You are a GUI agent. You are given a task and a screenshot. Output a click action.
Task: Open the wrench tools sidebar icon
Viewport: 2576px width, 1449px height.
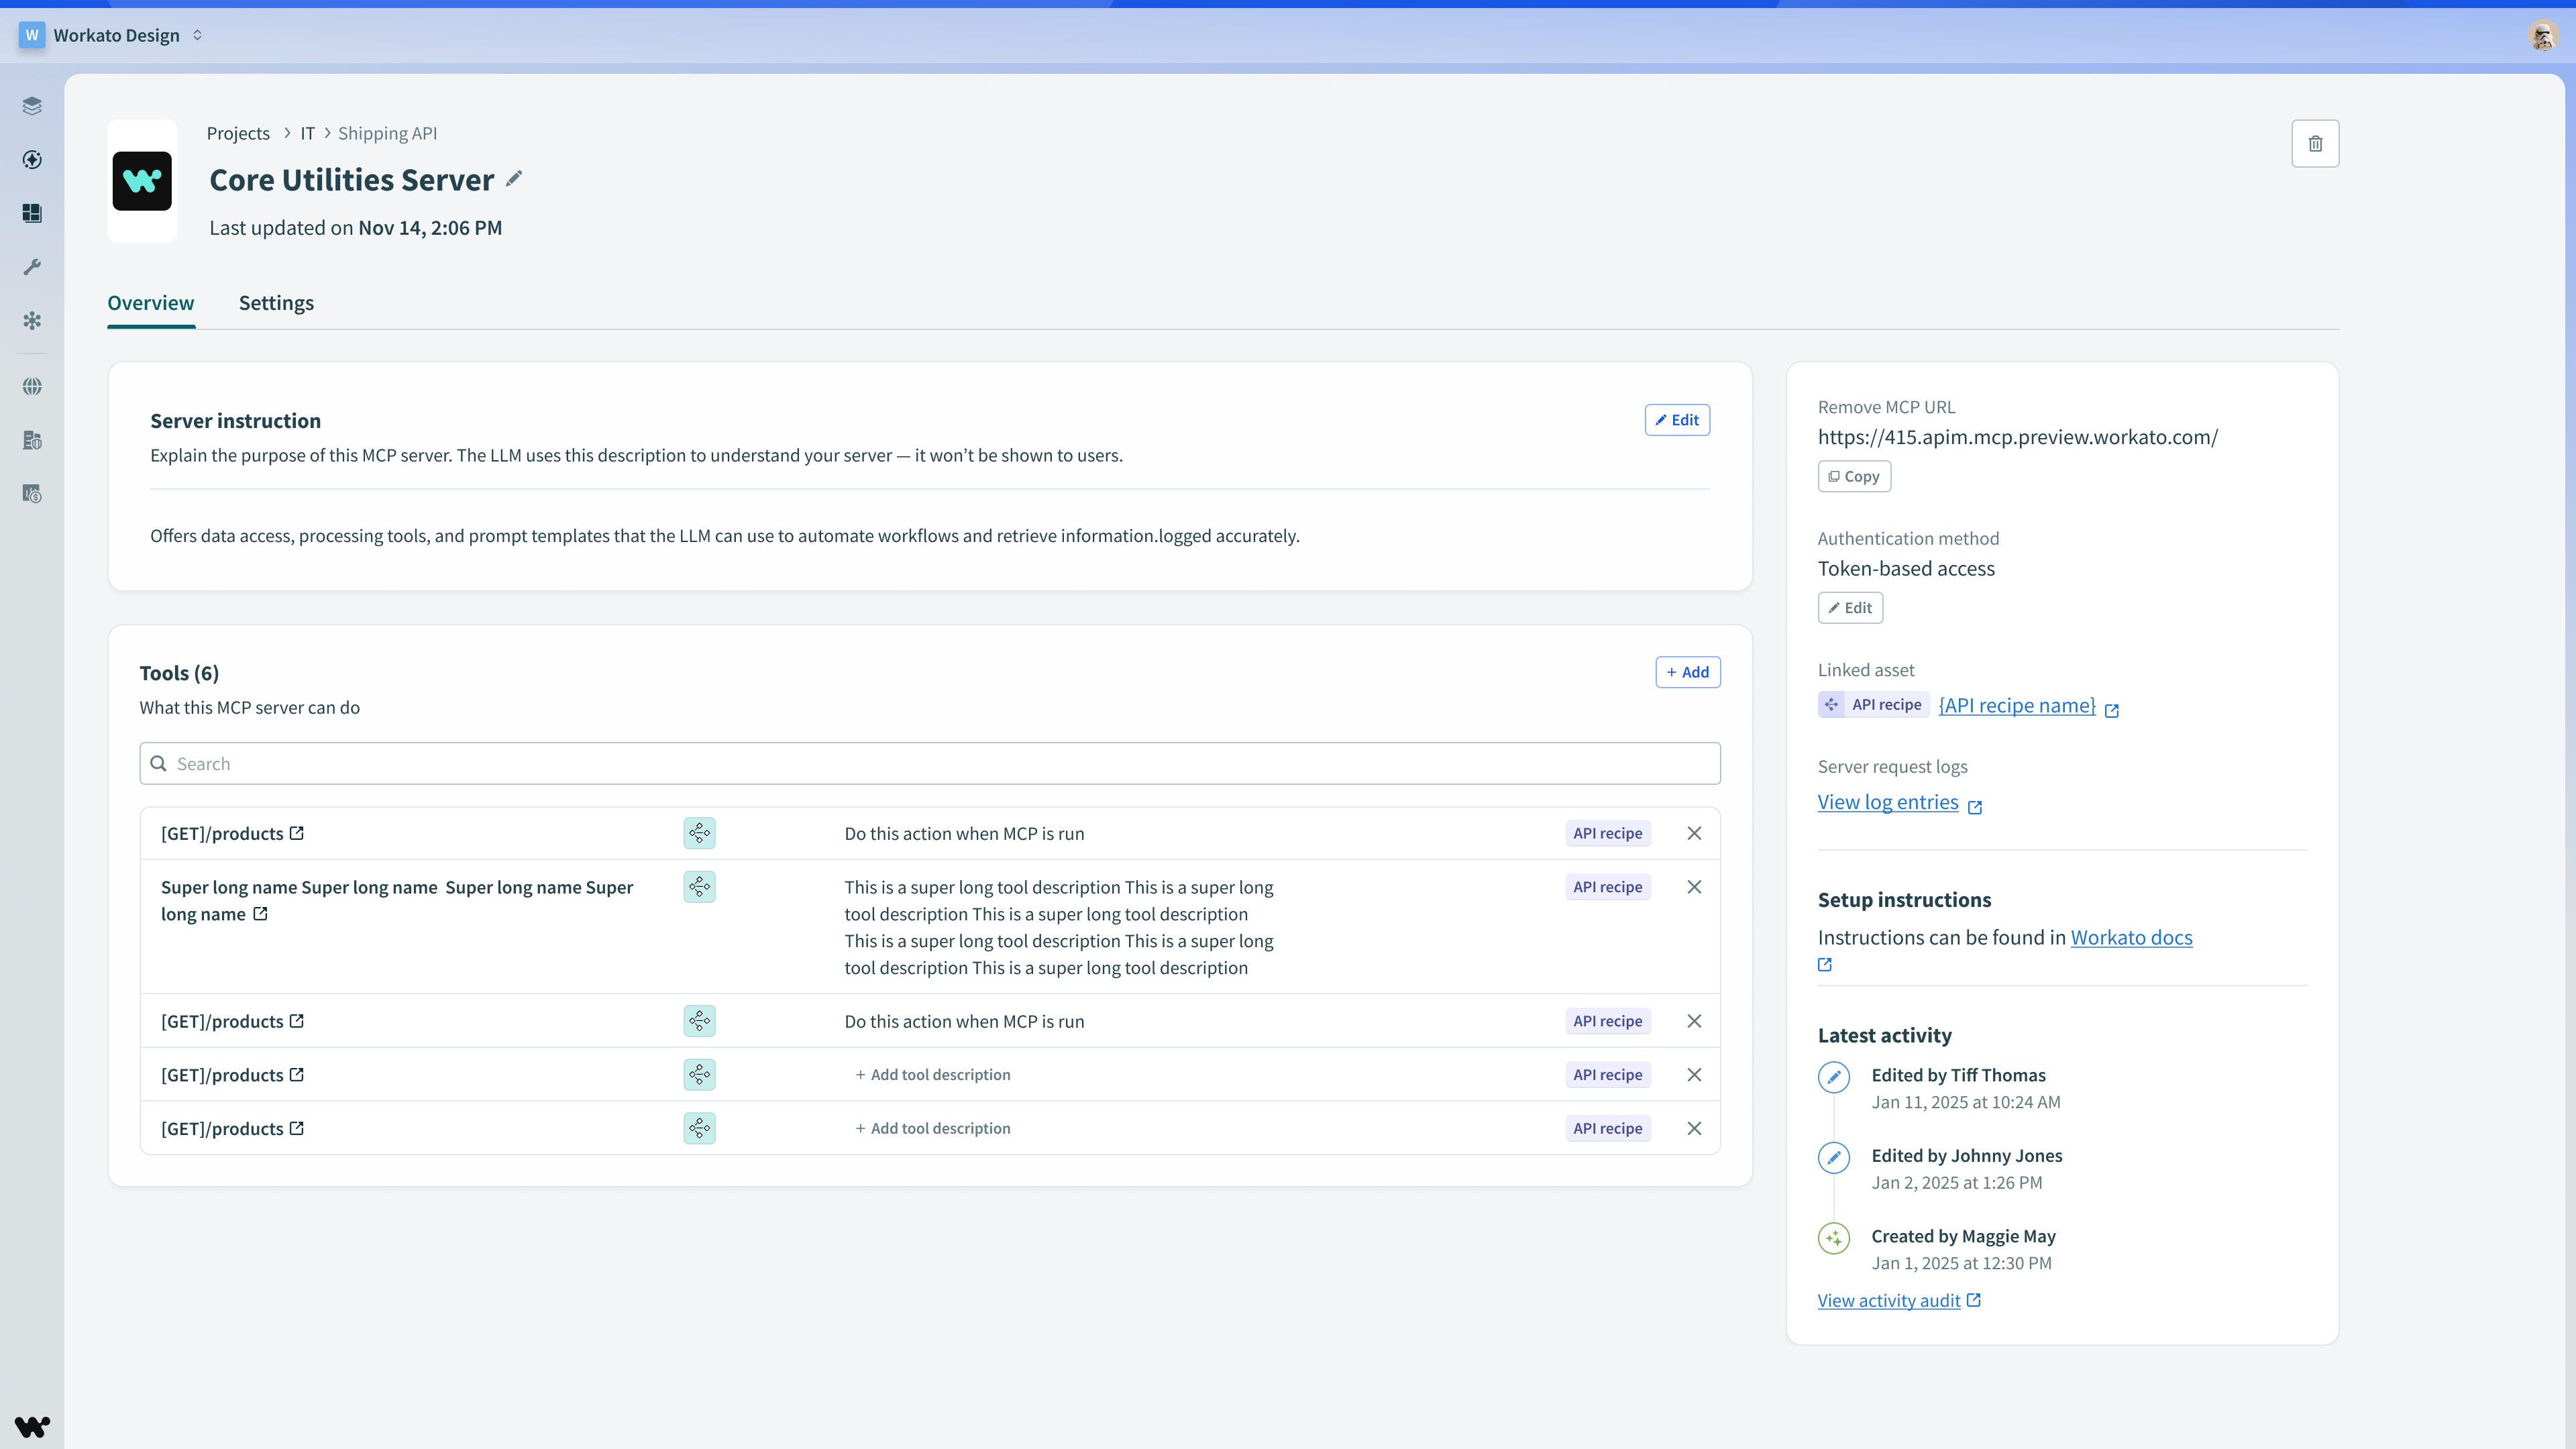click(32, 267)
